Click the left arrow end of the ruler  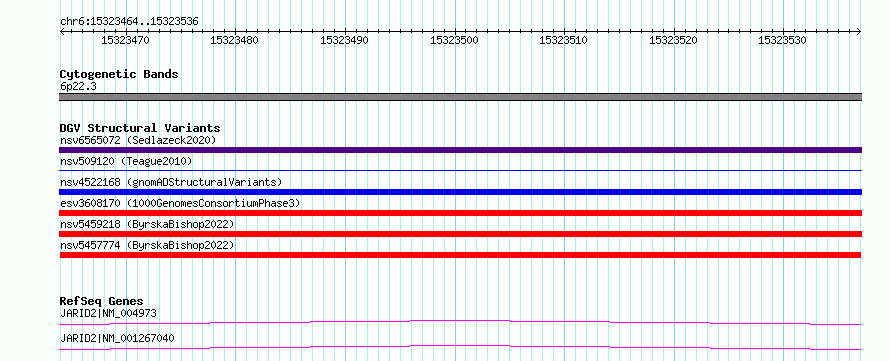[62, 32]
